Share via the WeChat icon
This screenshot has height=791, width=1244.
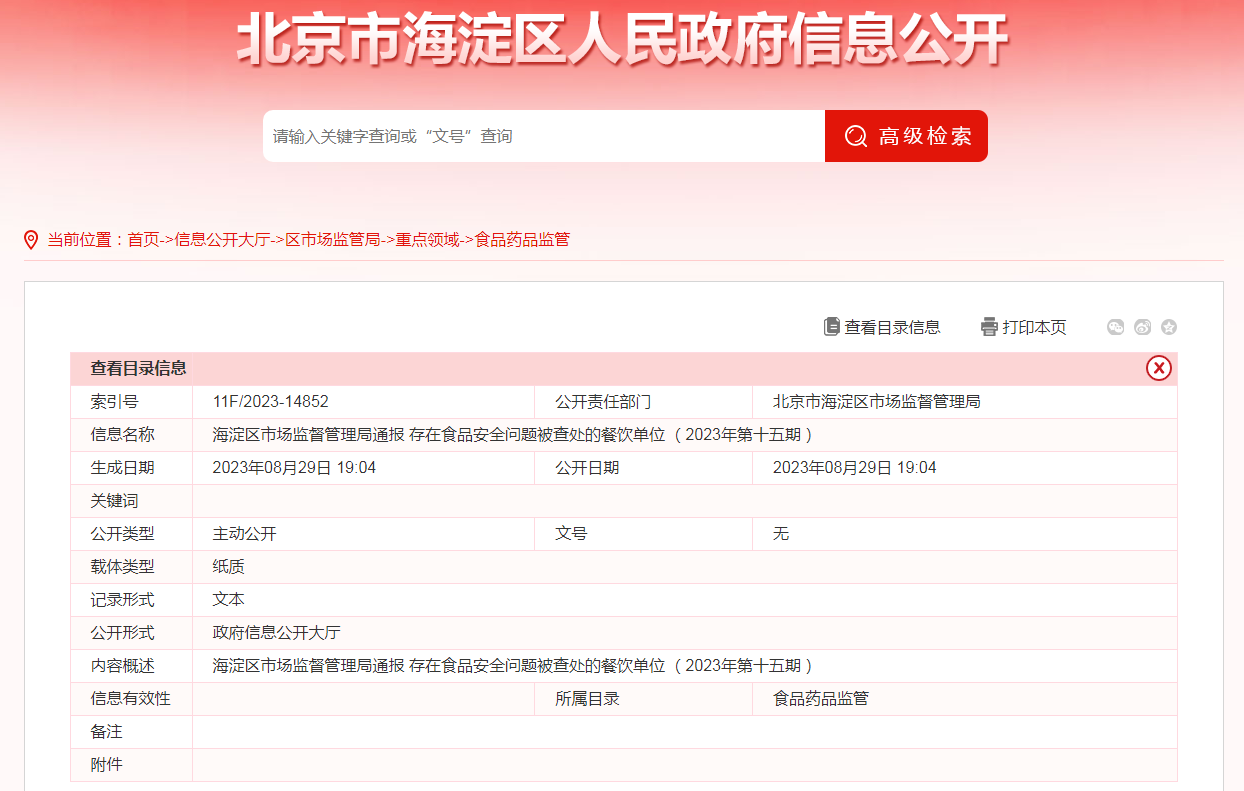[1116, 327]
